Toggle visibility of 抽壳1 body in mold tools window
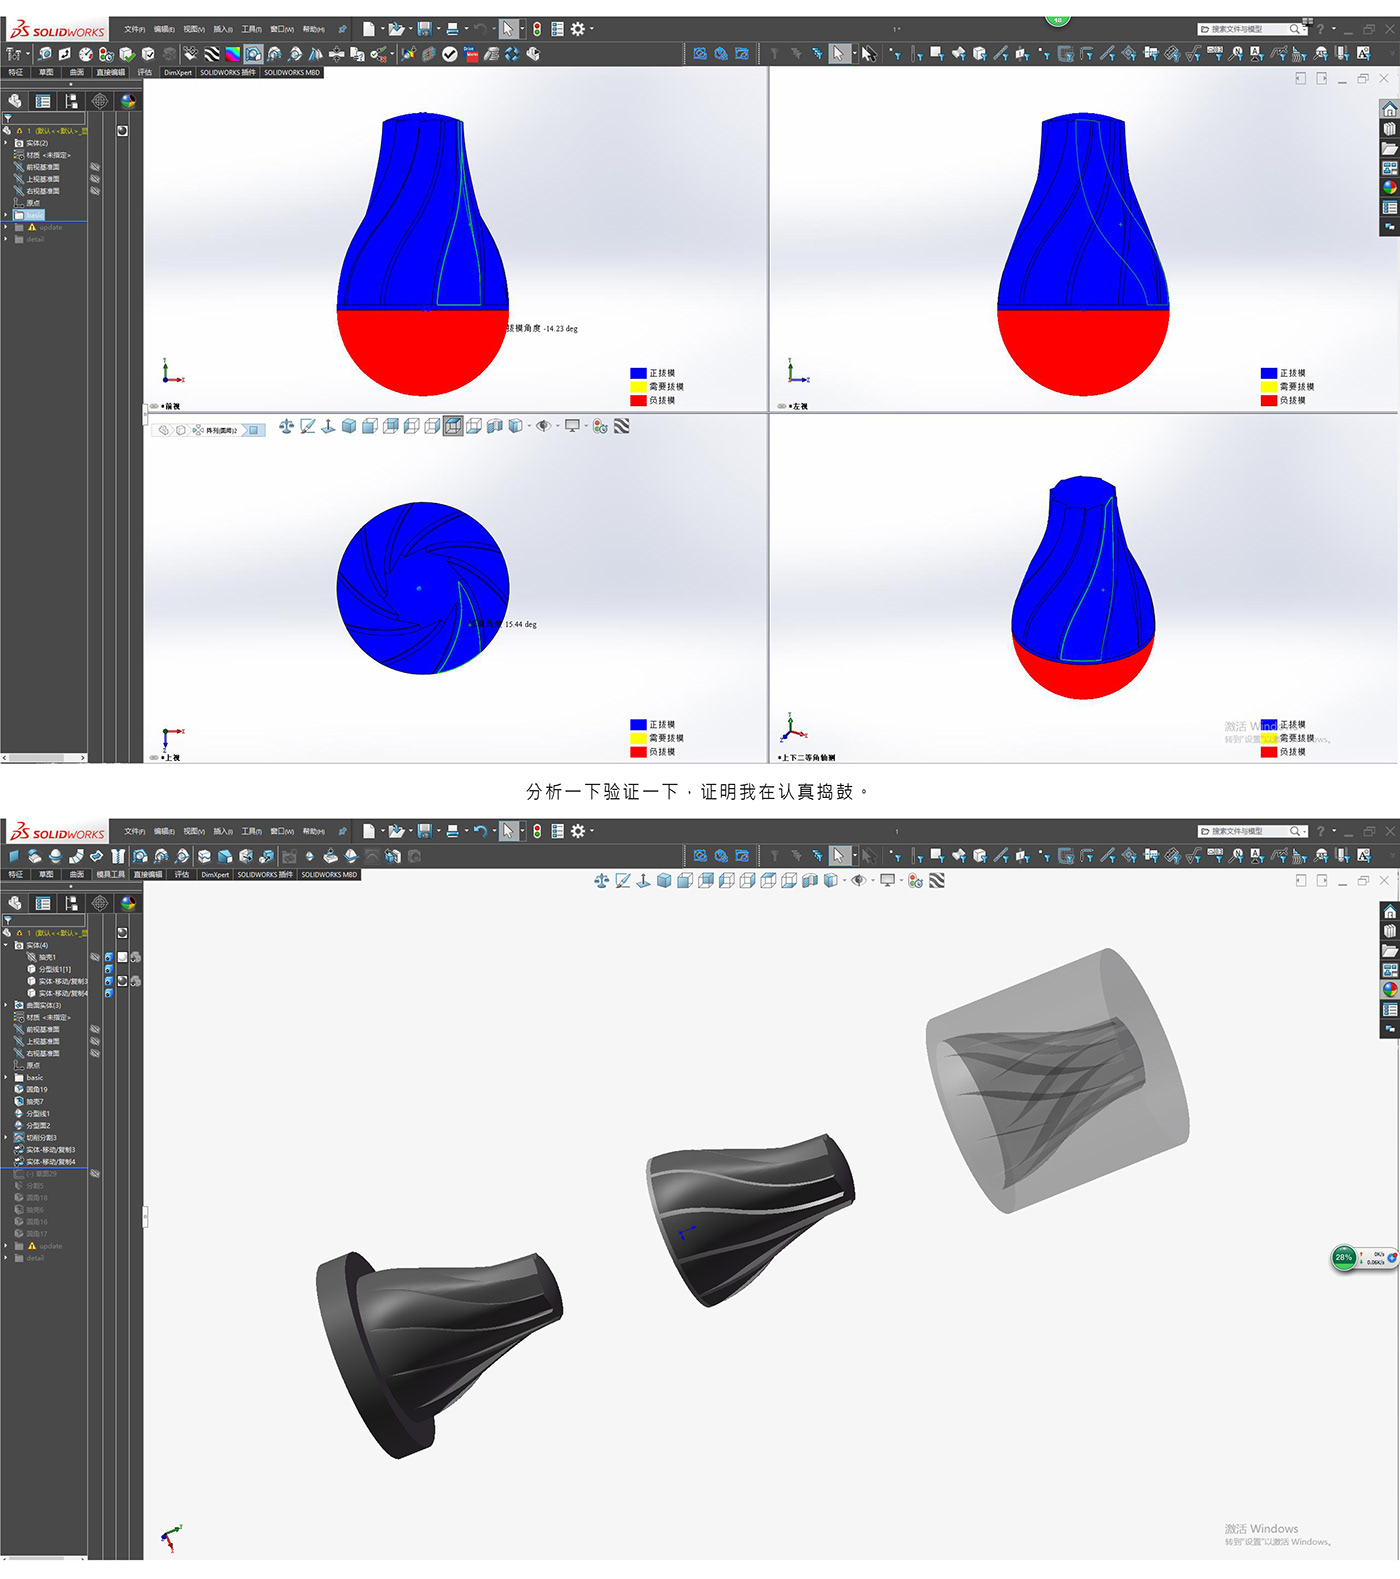 (x=95, y=957)
